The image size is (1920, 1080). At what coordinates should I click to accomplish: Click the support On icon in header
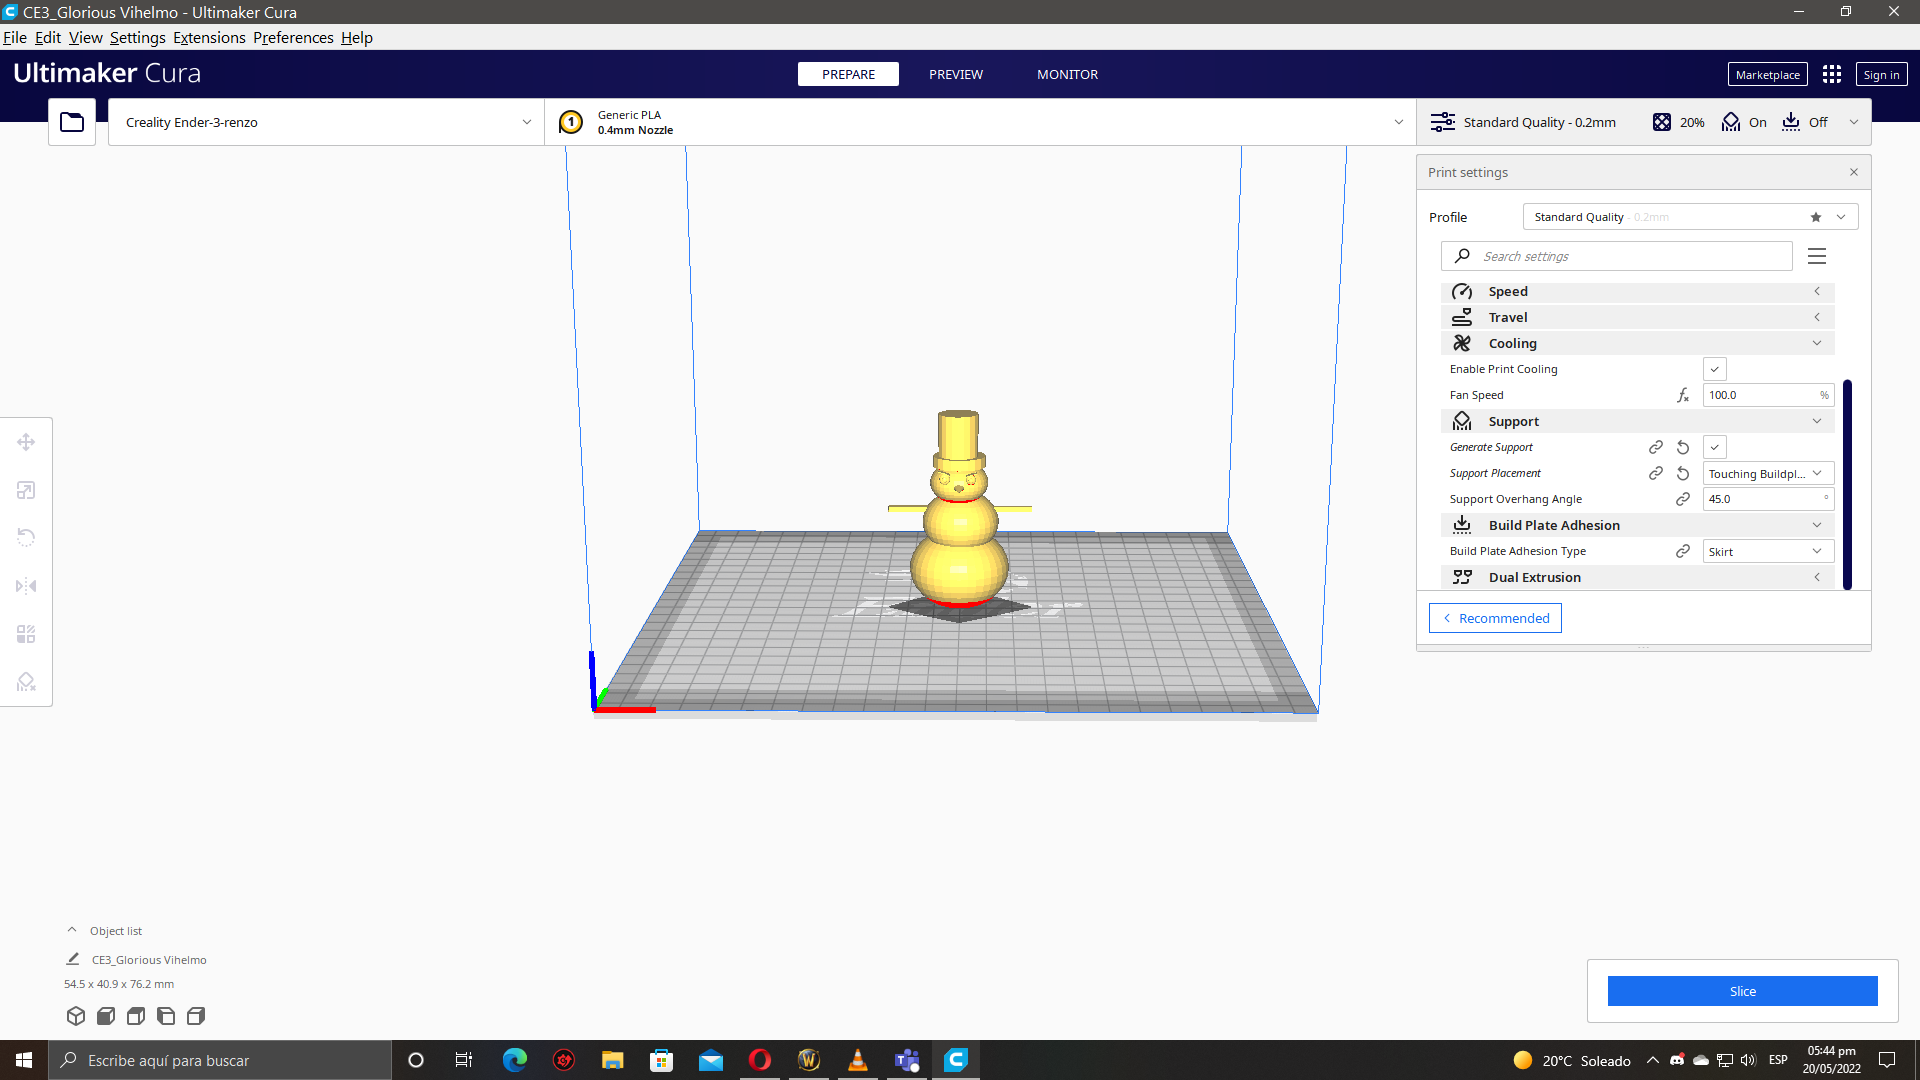pyautogui.click(x=1731, y=122)
